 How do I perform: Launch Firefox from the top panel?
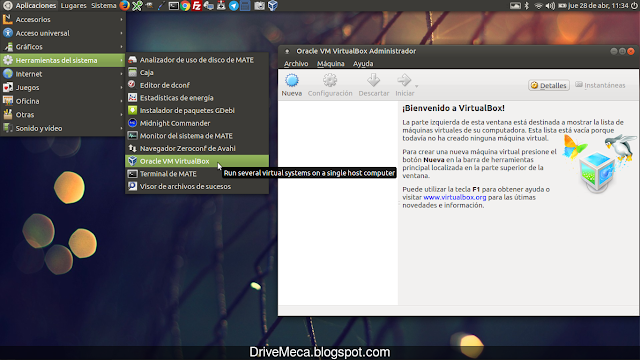tap(124, 5)
